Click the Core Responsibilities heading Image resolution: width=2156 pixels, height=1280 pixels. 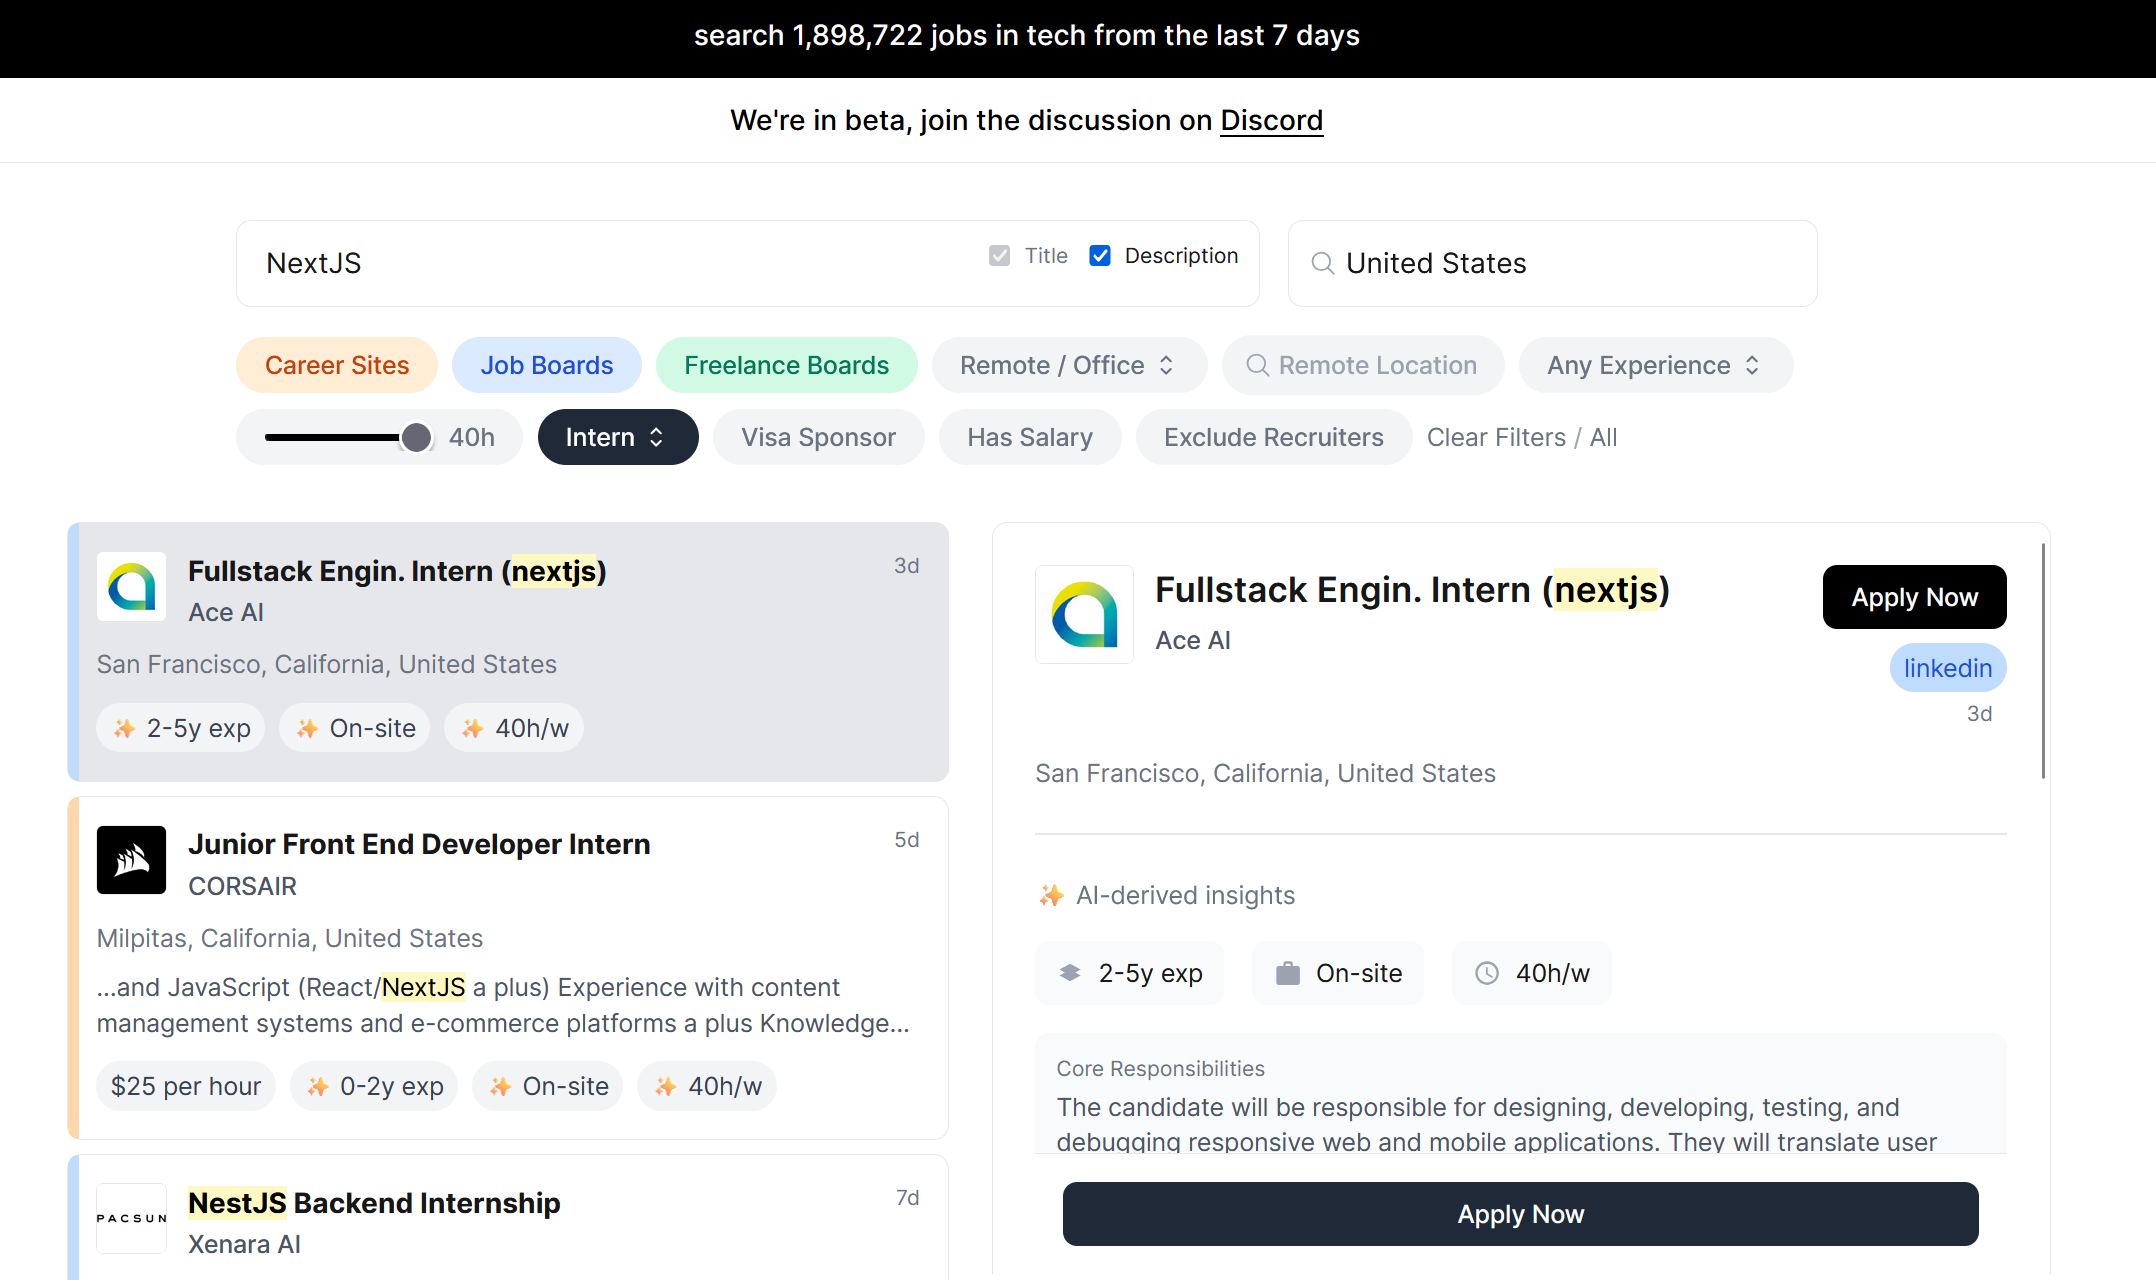[x=1160, y=1068]
